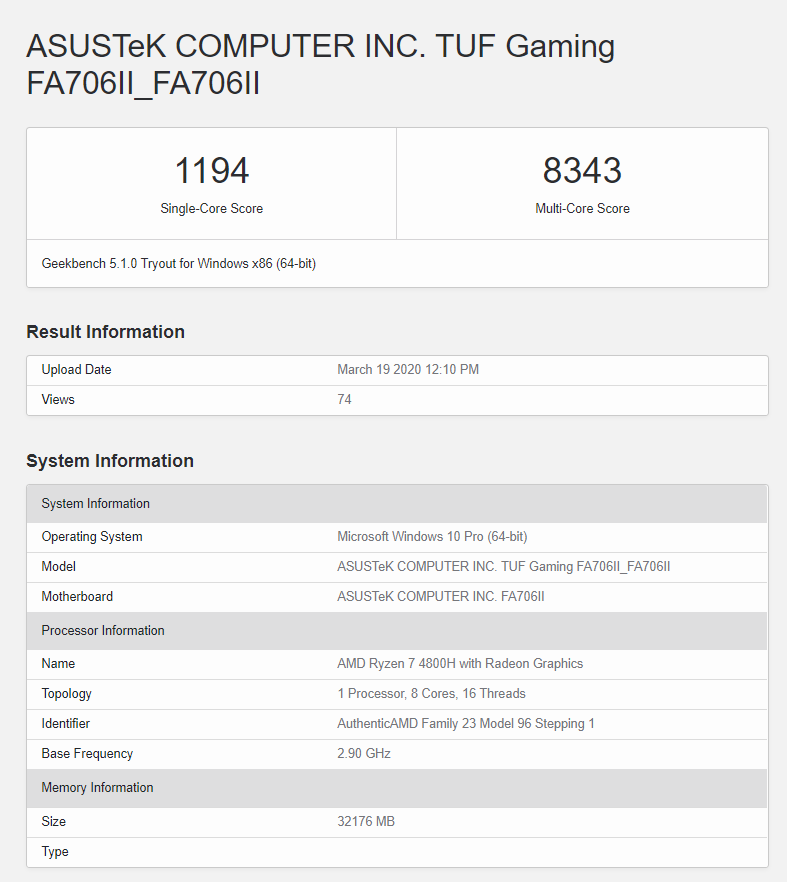The height and width of the screenshot is (882, 787).
Task: Click the date March 19 2020 12:10 PM
Action: 408,370
